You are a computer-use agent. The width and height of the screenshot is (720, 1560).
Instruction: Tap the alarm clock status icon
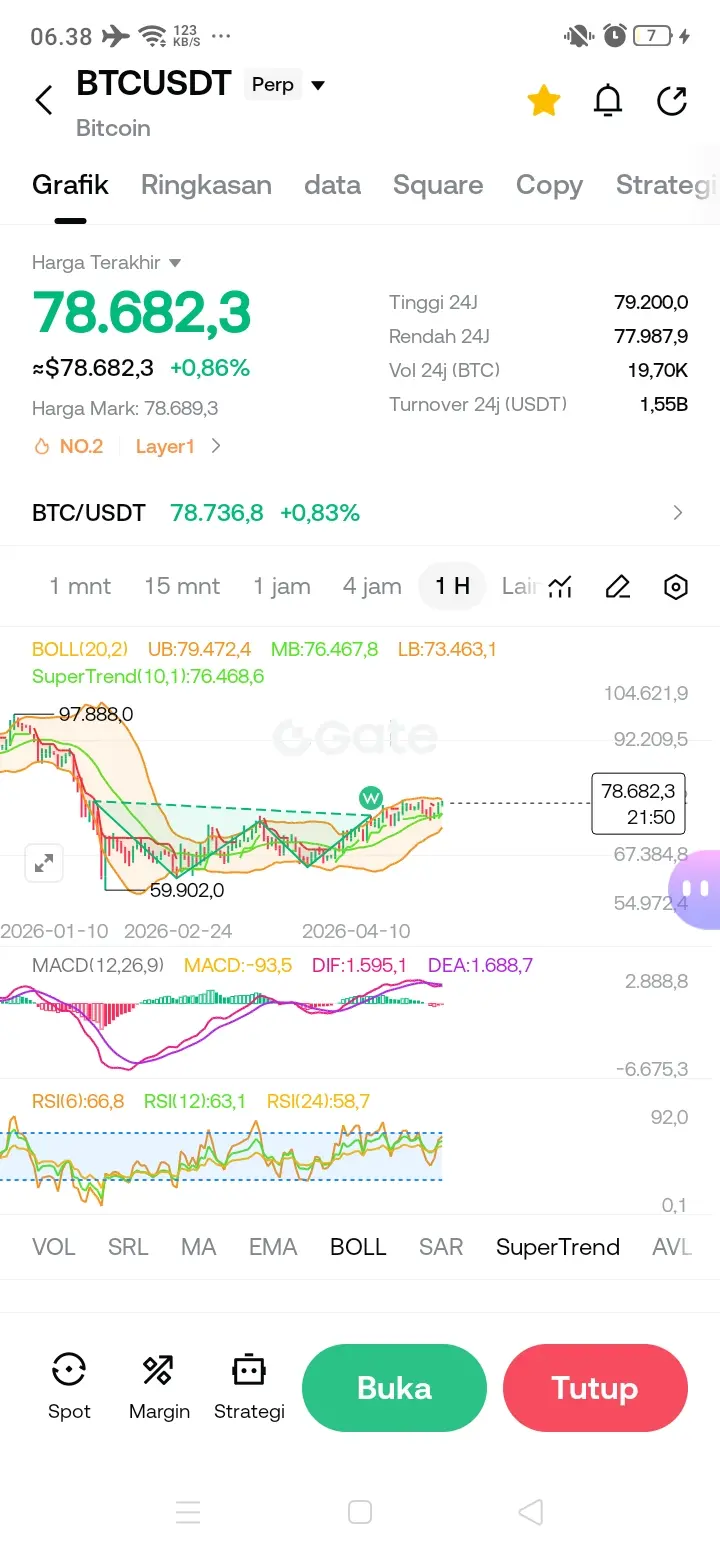615,36
